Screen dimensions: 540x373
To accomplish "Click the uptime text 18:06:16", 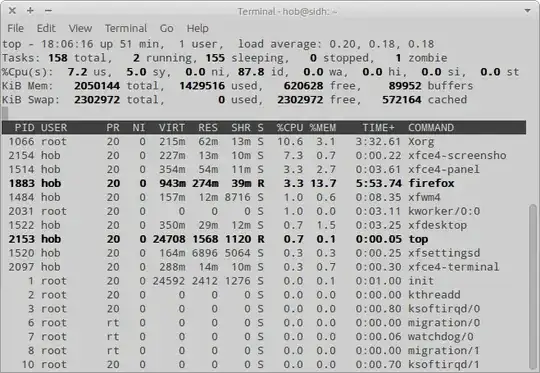I will pos(67,44).
